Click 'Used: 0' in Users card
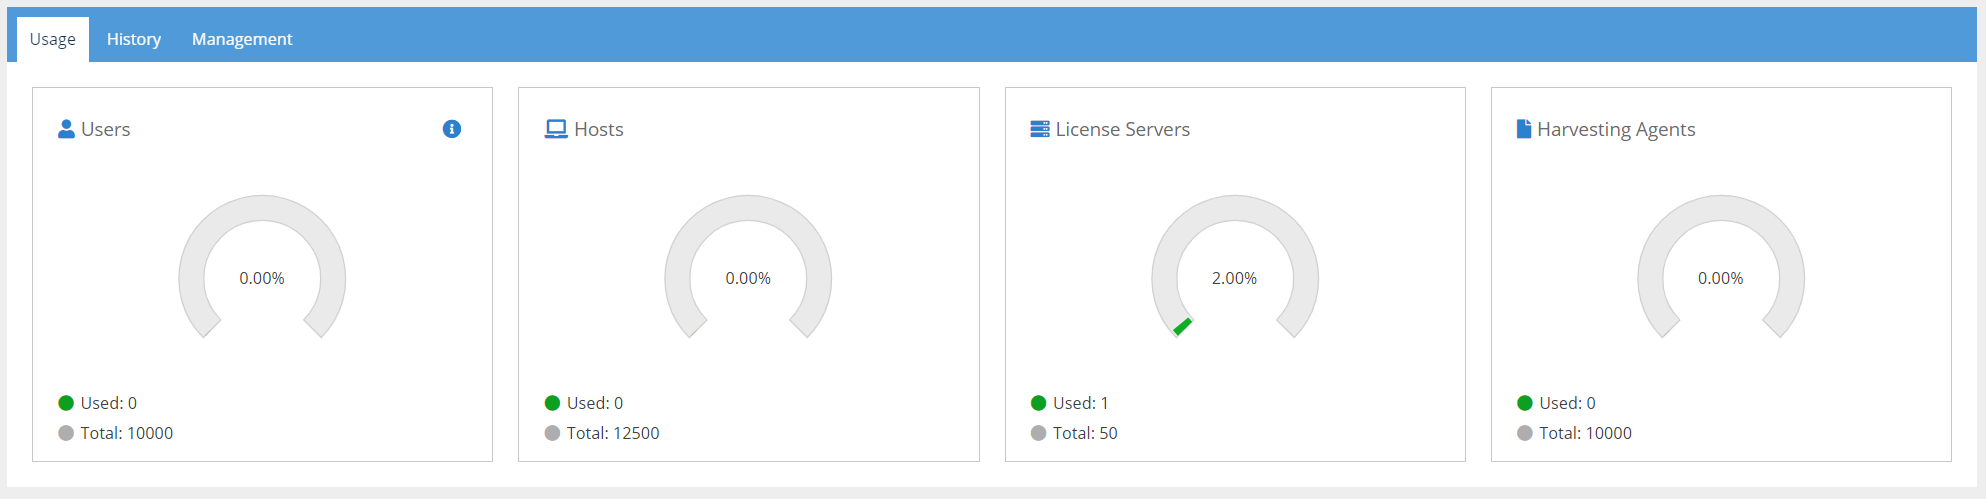Image resolution: width=1986 pixels, height=499 pixels. point(109,403)
